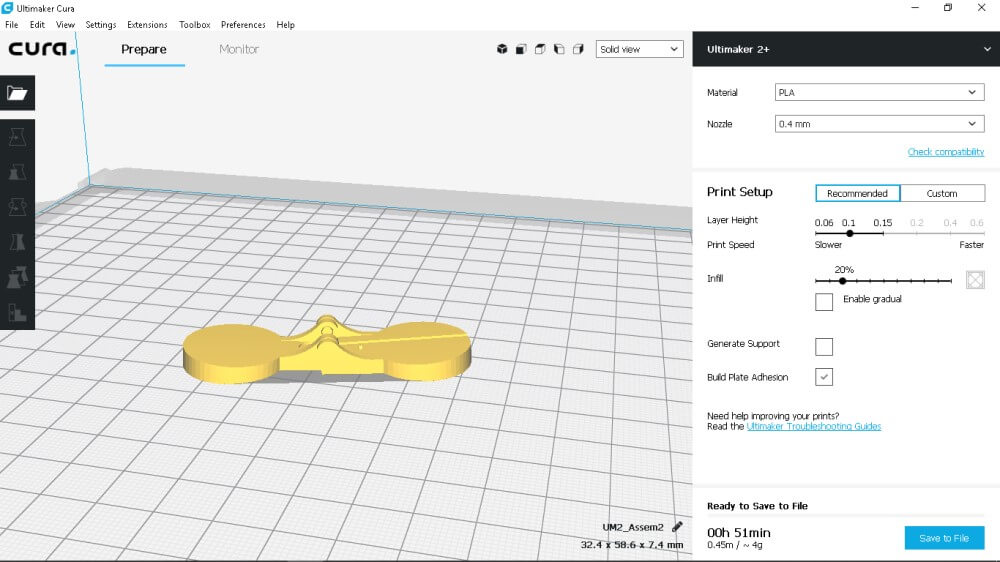
Task: Click the Save to File button
Action: click(x=944, y=538)
